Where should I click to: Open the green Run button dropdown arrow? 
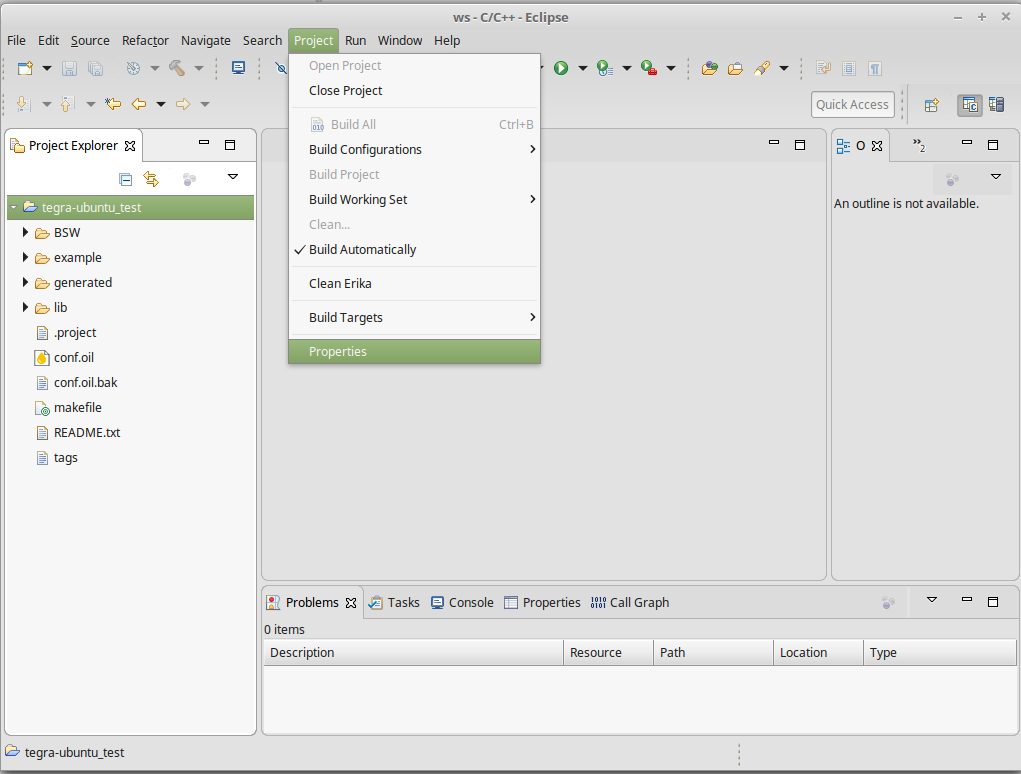point(583,68)
